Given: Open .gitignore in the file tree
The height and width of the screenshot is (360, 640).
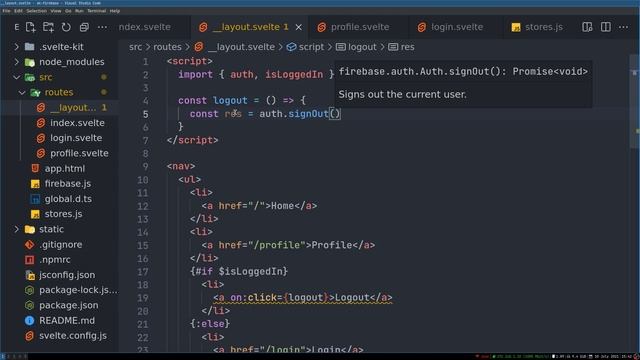Looking at the screenshot, I should [x=59, y=244].
